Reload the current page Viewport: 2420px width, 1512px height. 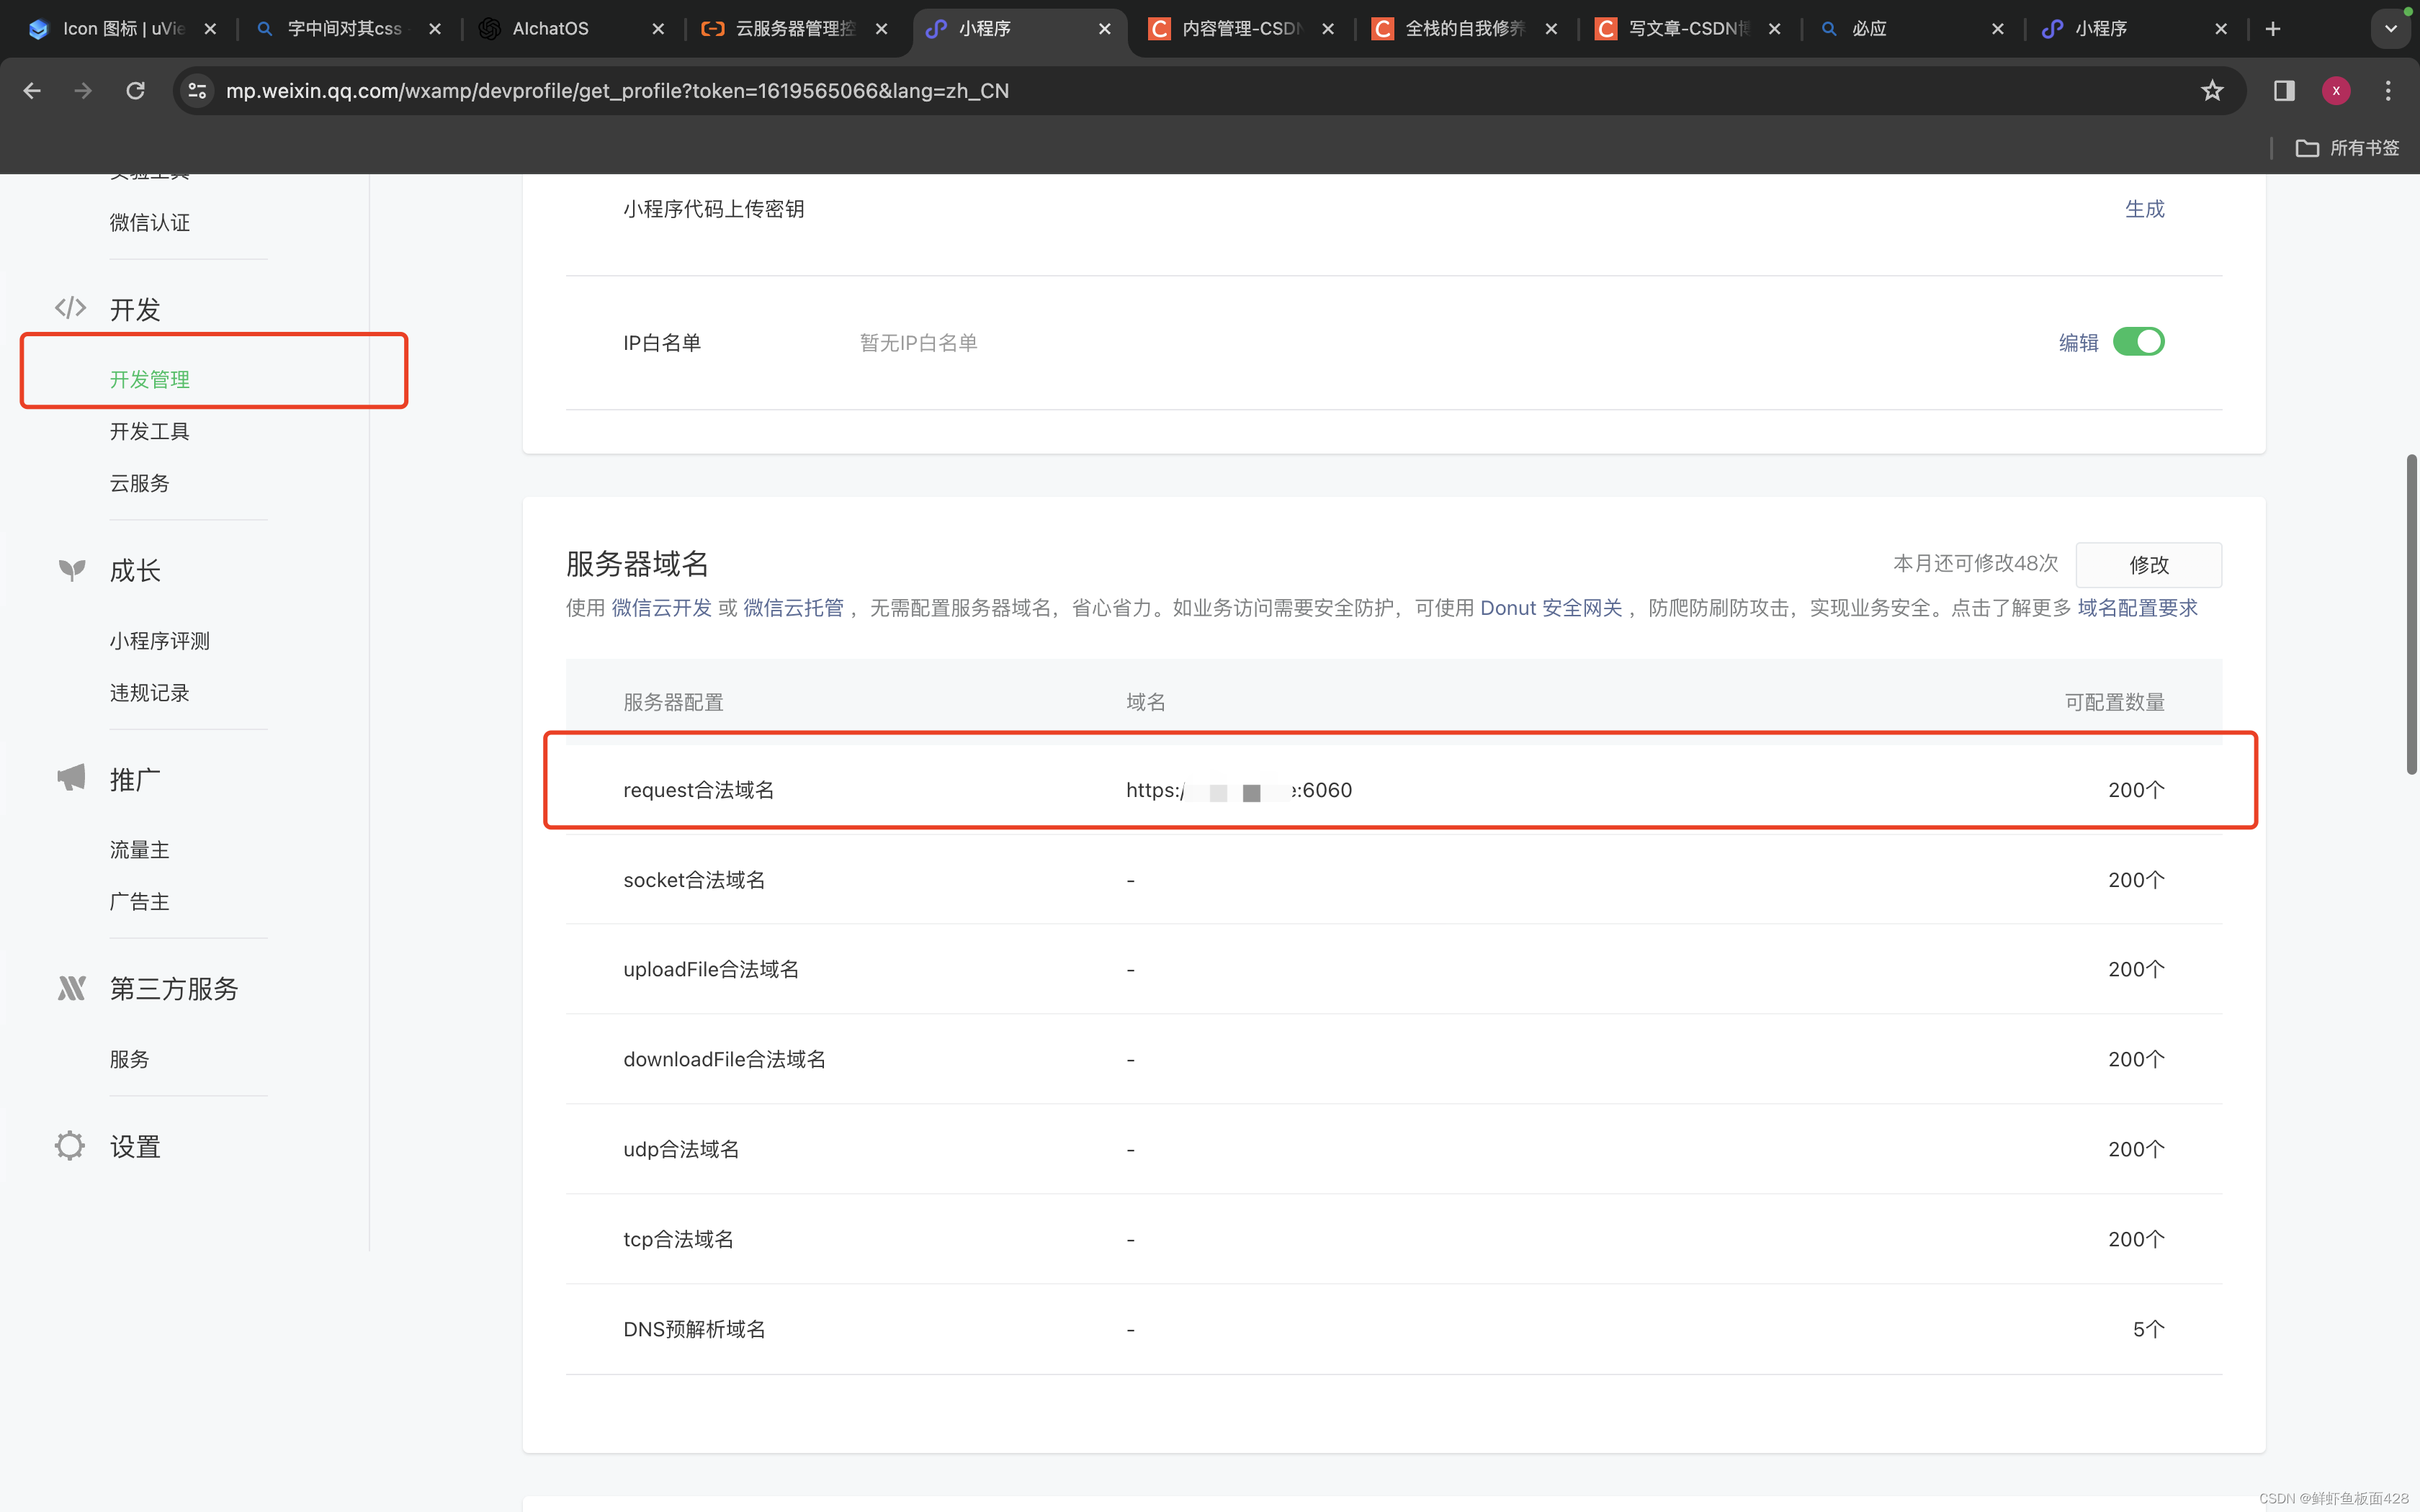[x=135, y=91]
